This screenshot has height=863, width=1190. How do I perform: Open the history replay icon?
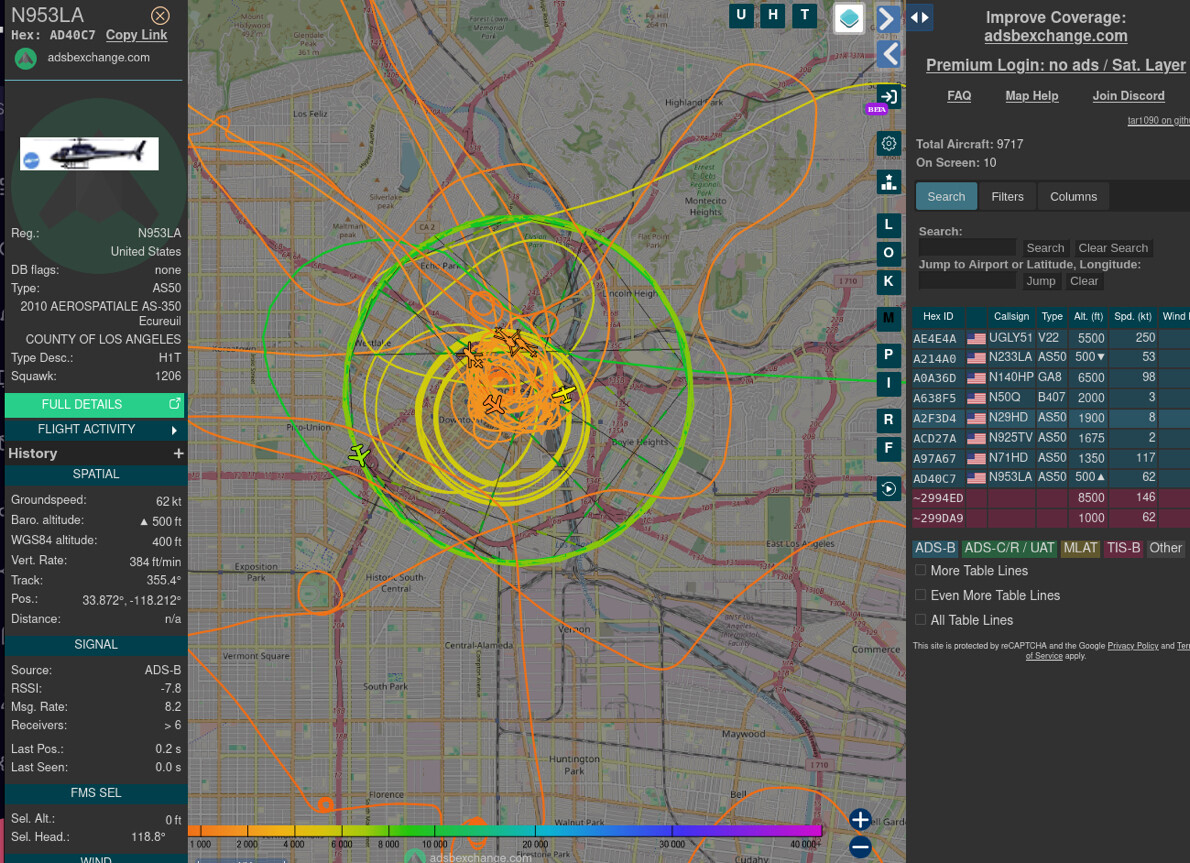point(889,489)
